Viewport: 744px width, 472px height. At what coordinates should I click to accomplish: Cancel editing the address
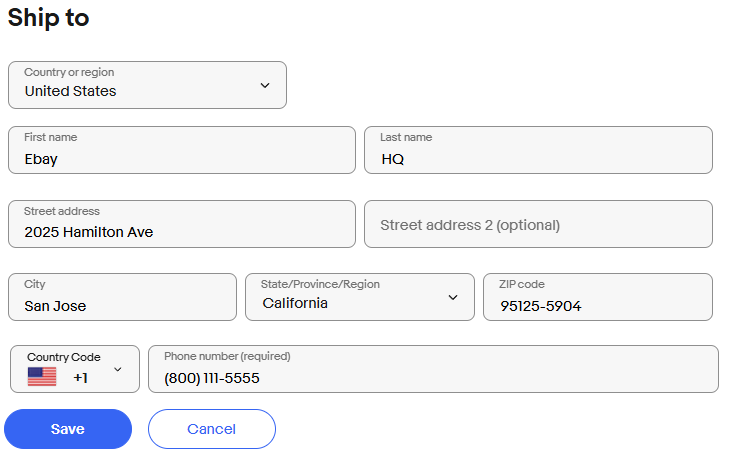pyautogui.click(x=211, y=429)
